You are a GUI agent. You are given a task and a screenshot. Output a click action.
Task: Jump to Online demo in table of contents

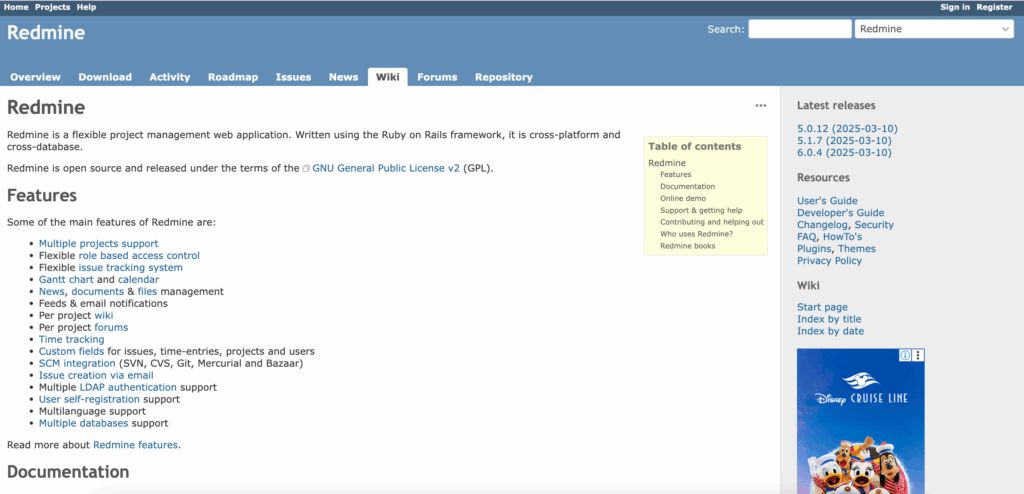pyautogui.click(x=682, y=198)
